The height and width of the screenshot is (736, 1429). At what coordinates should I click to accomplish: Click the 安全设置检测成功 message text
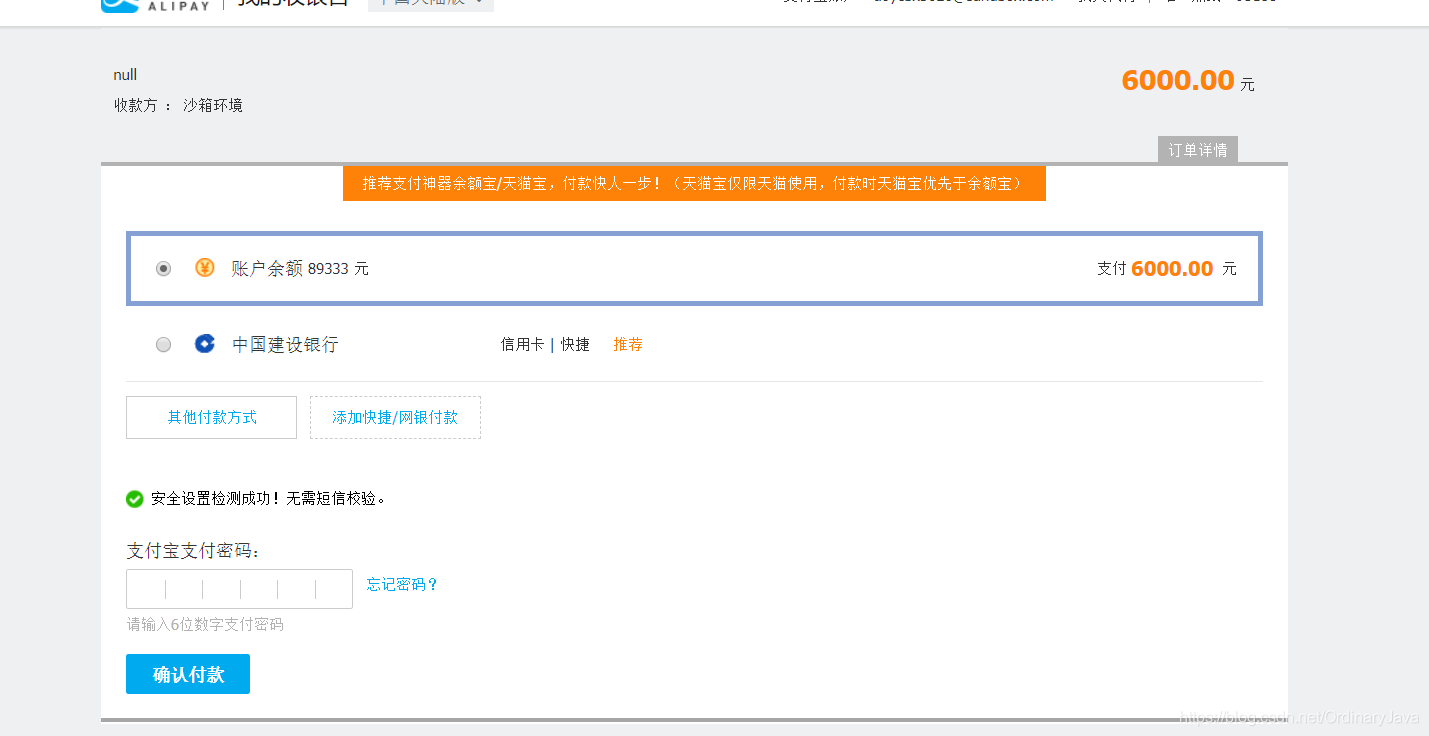tap(268, 499)
